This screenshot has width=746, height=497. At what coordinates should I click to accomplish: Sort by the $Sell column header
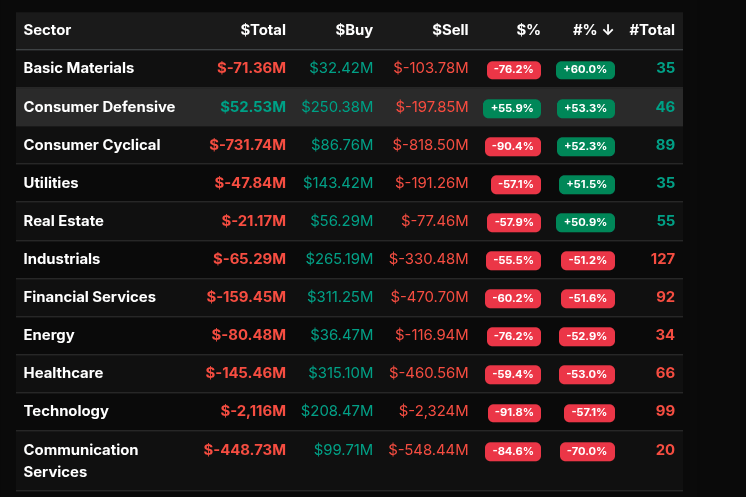[x=450, y=30]
